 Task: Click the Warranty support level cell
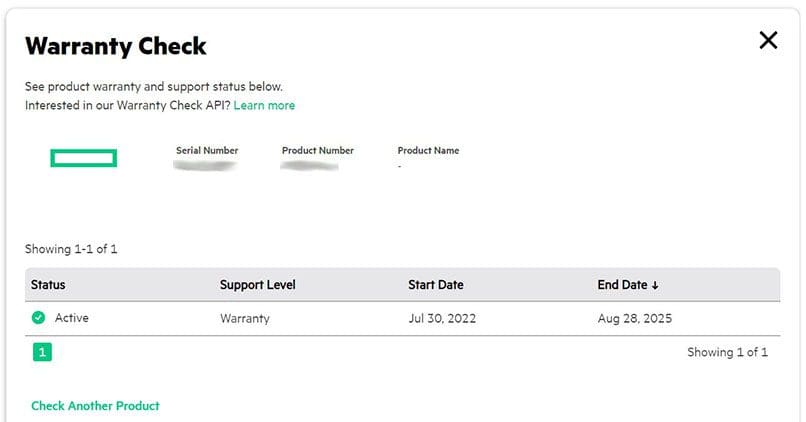[245, 319]
